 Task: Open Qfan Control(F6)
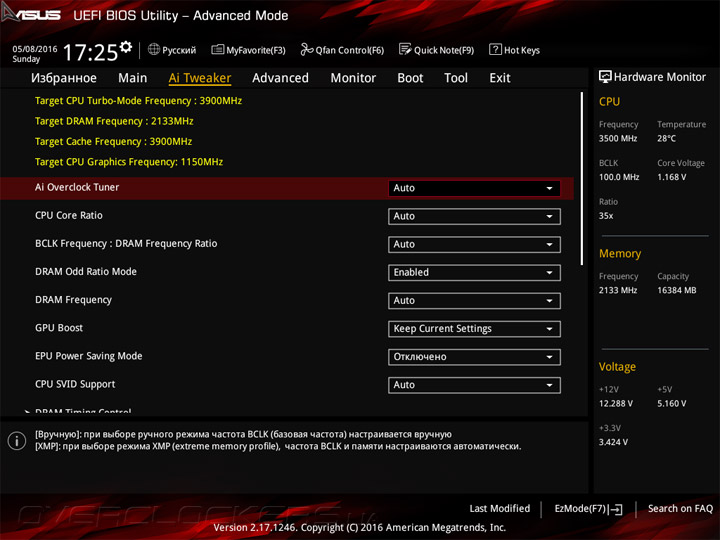342,50
